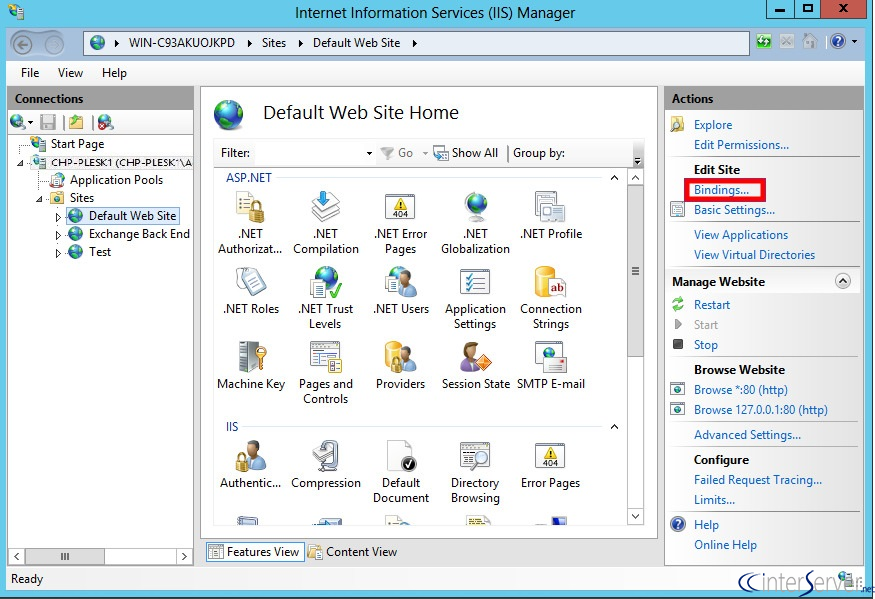Expand the Default Web Site tree node
875x599 pixels.
click(x=59, y=217)
